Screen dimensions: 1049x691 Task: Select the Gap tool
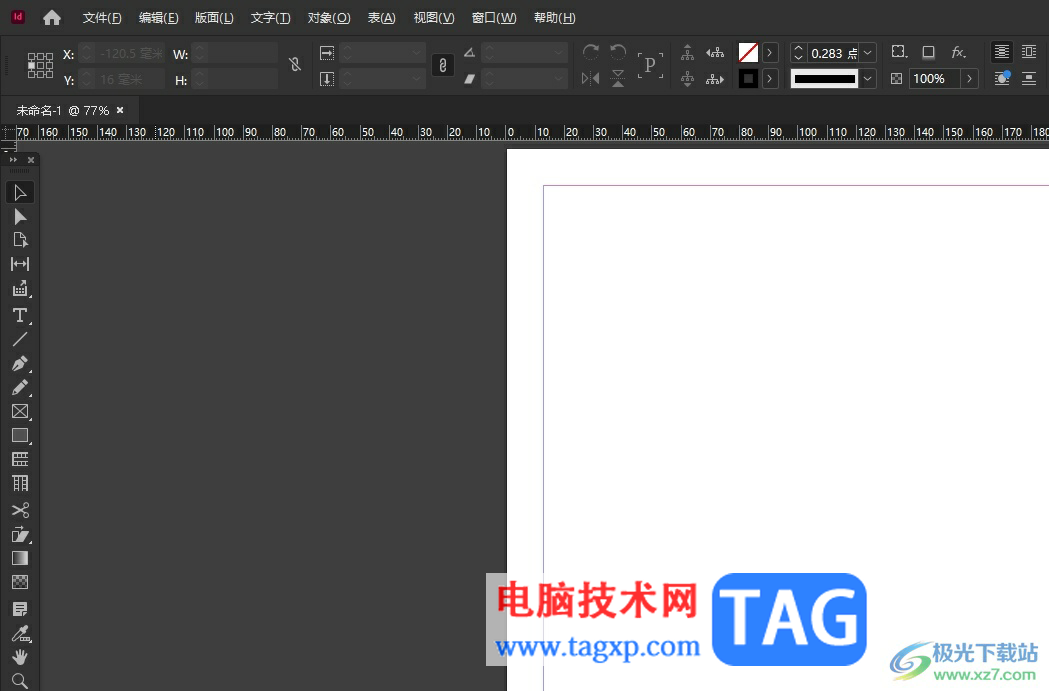(x=20, y=264)
